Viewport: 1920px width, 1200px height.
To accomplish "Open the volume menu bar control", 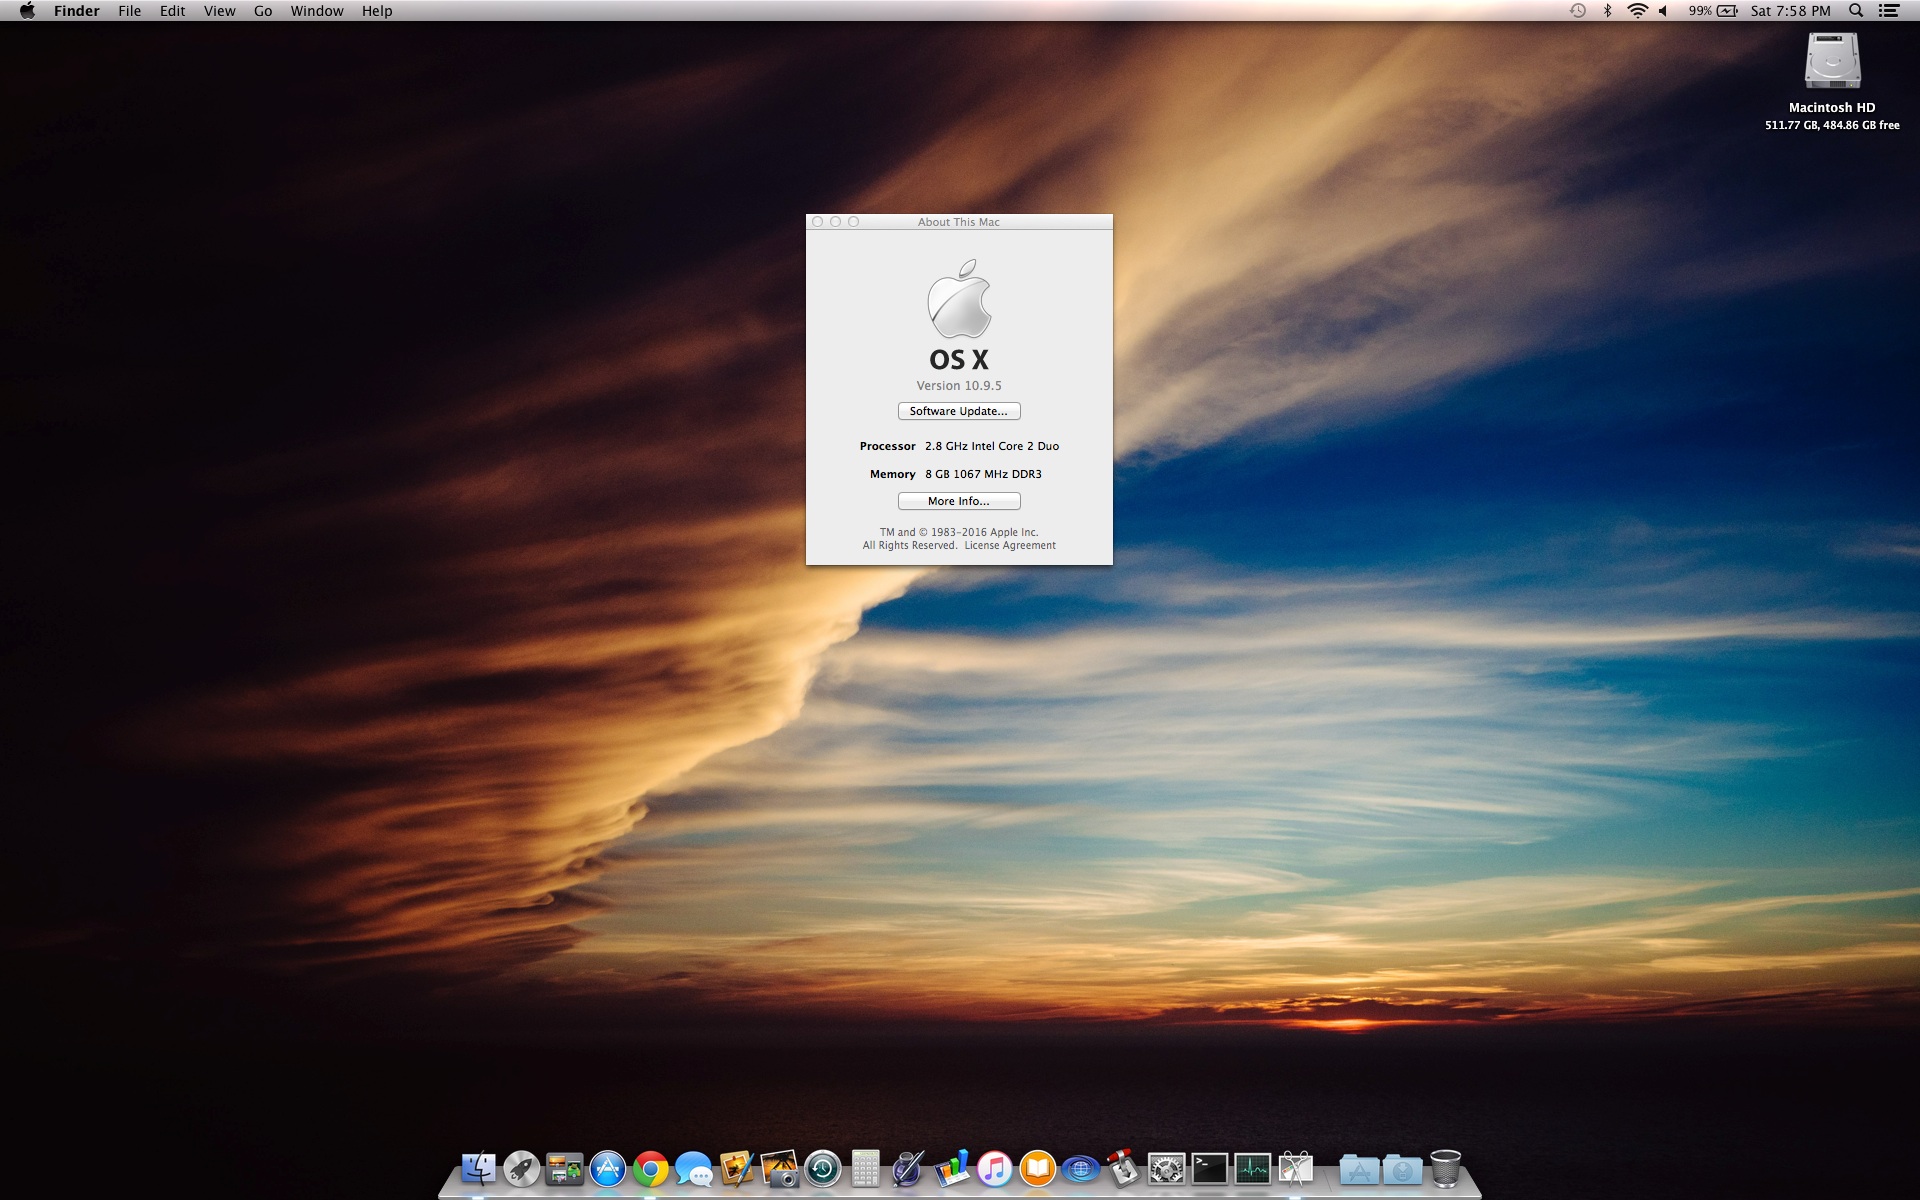I will click(x=1664, y=11).
